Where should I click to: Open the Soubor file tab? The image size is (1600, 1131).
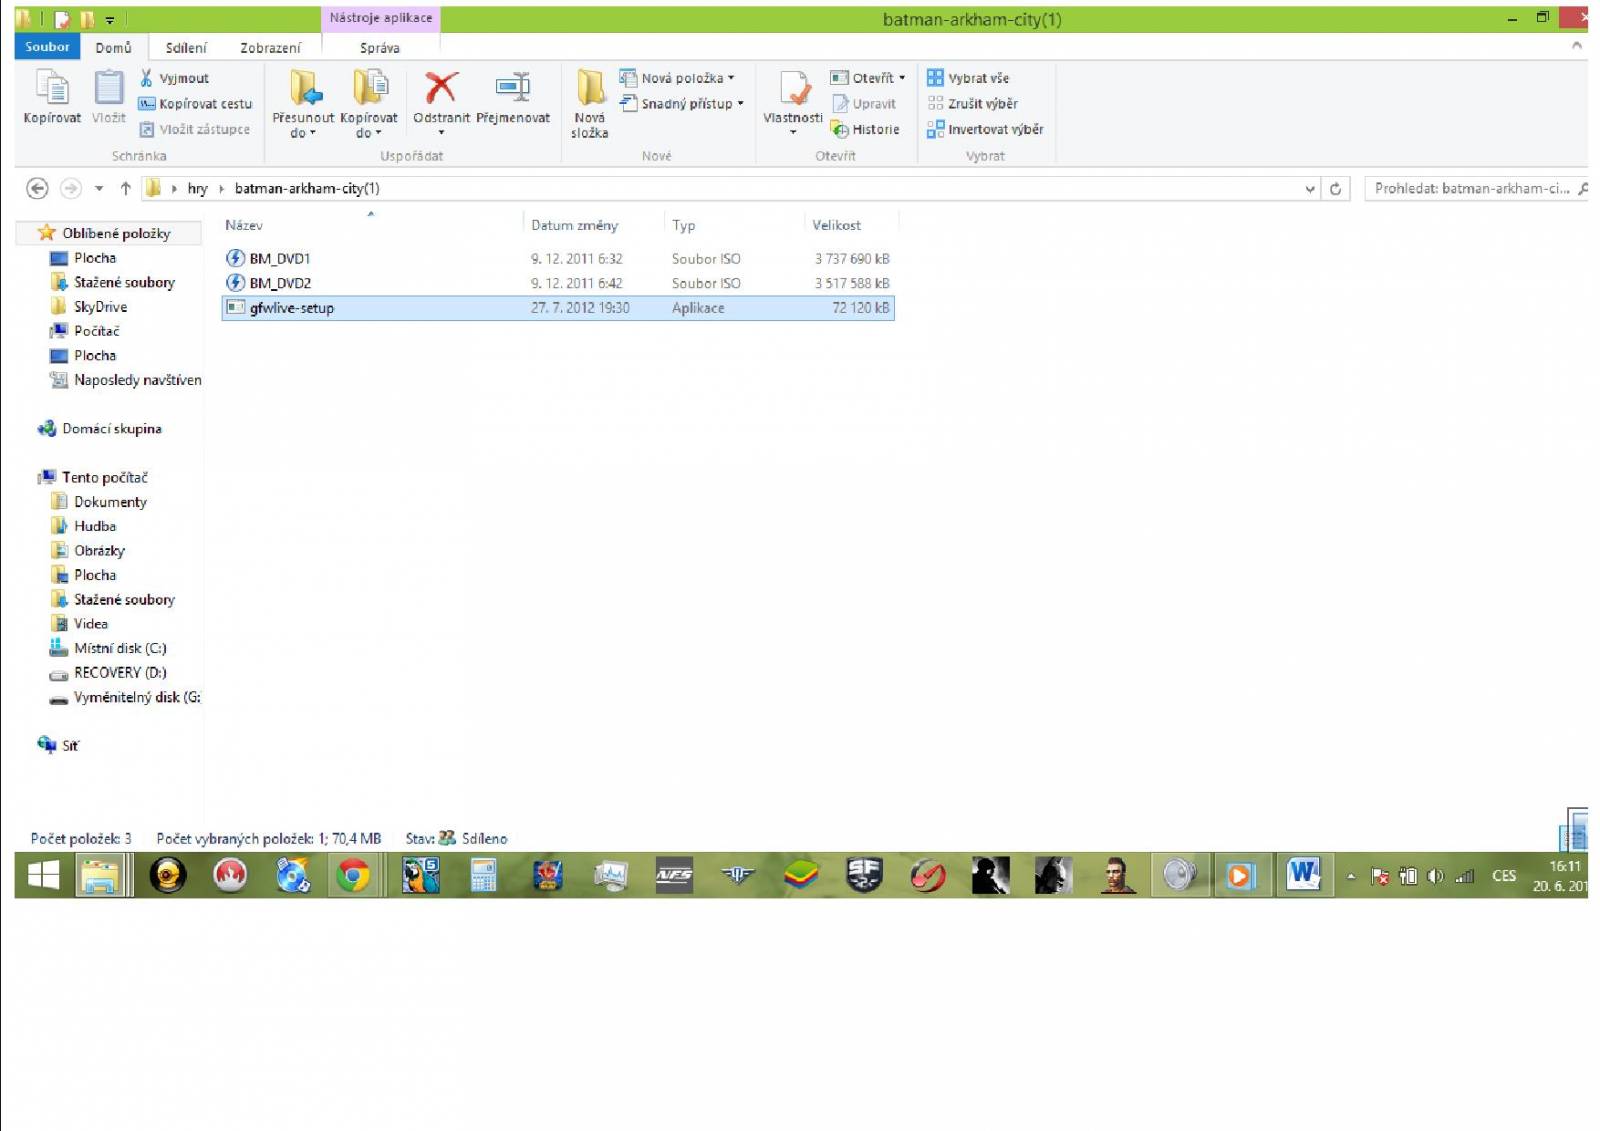(47, 47)
